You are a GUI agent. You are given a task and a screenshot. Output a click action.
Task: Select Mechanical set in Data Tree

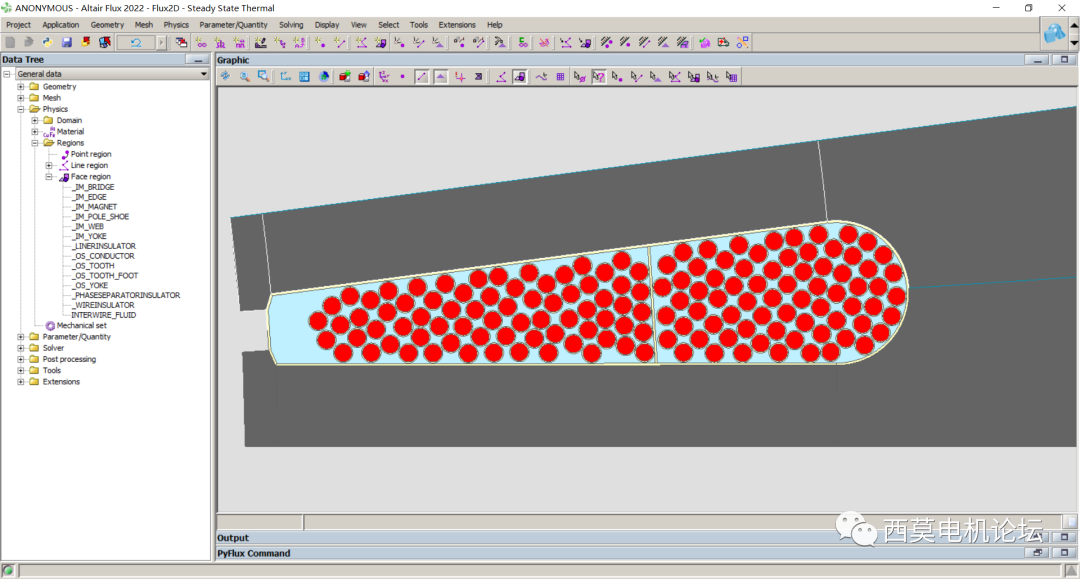coord(81,325)
